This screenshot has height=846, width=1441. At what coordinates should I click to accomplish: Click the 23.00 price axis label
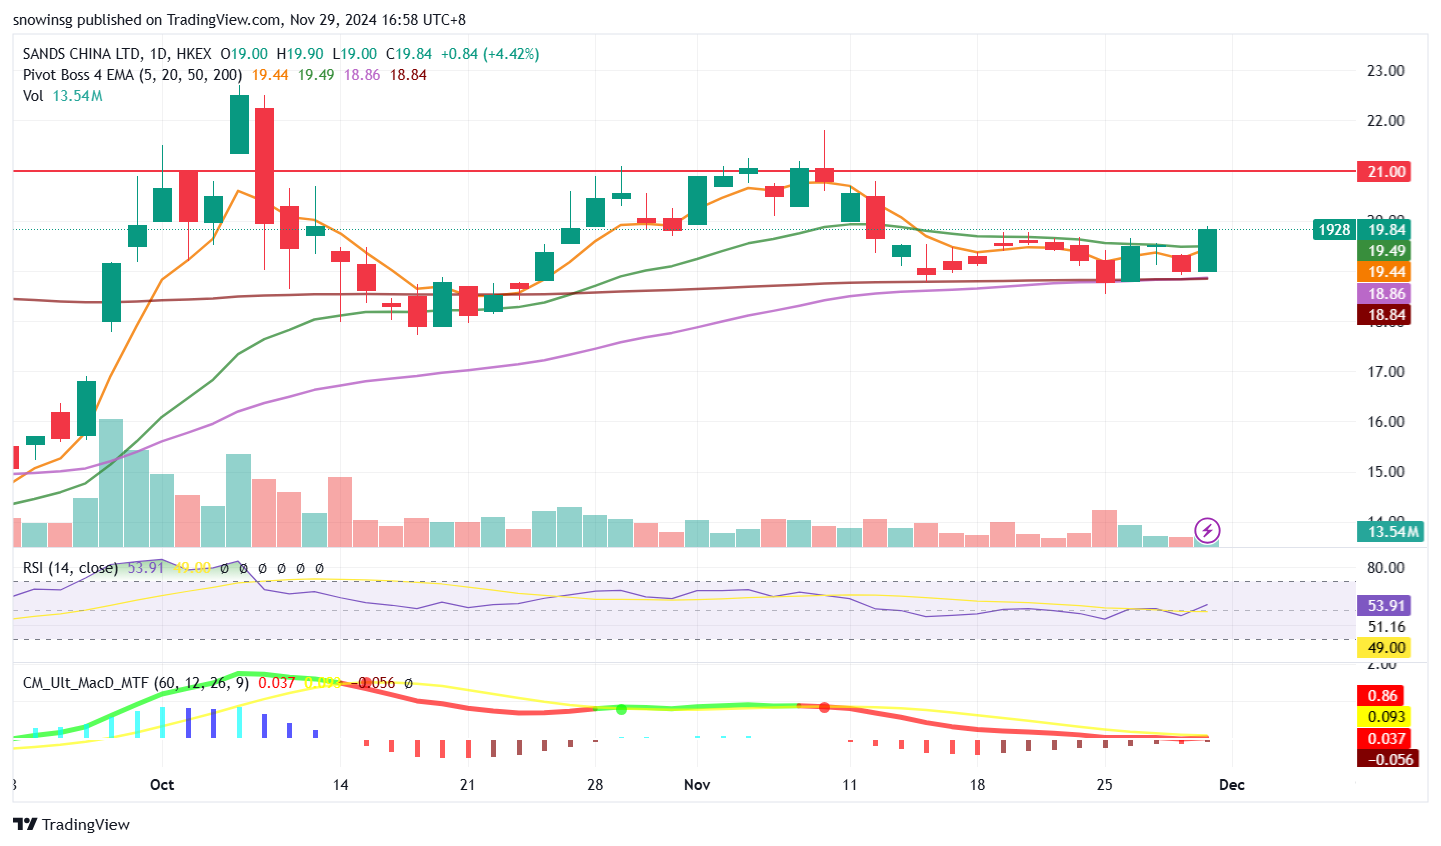[x=1385, y=71]
